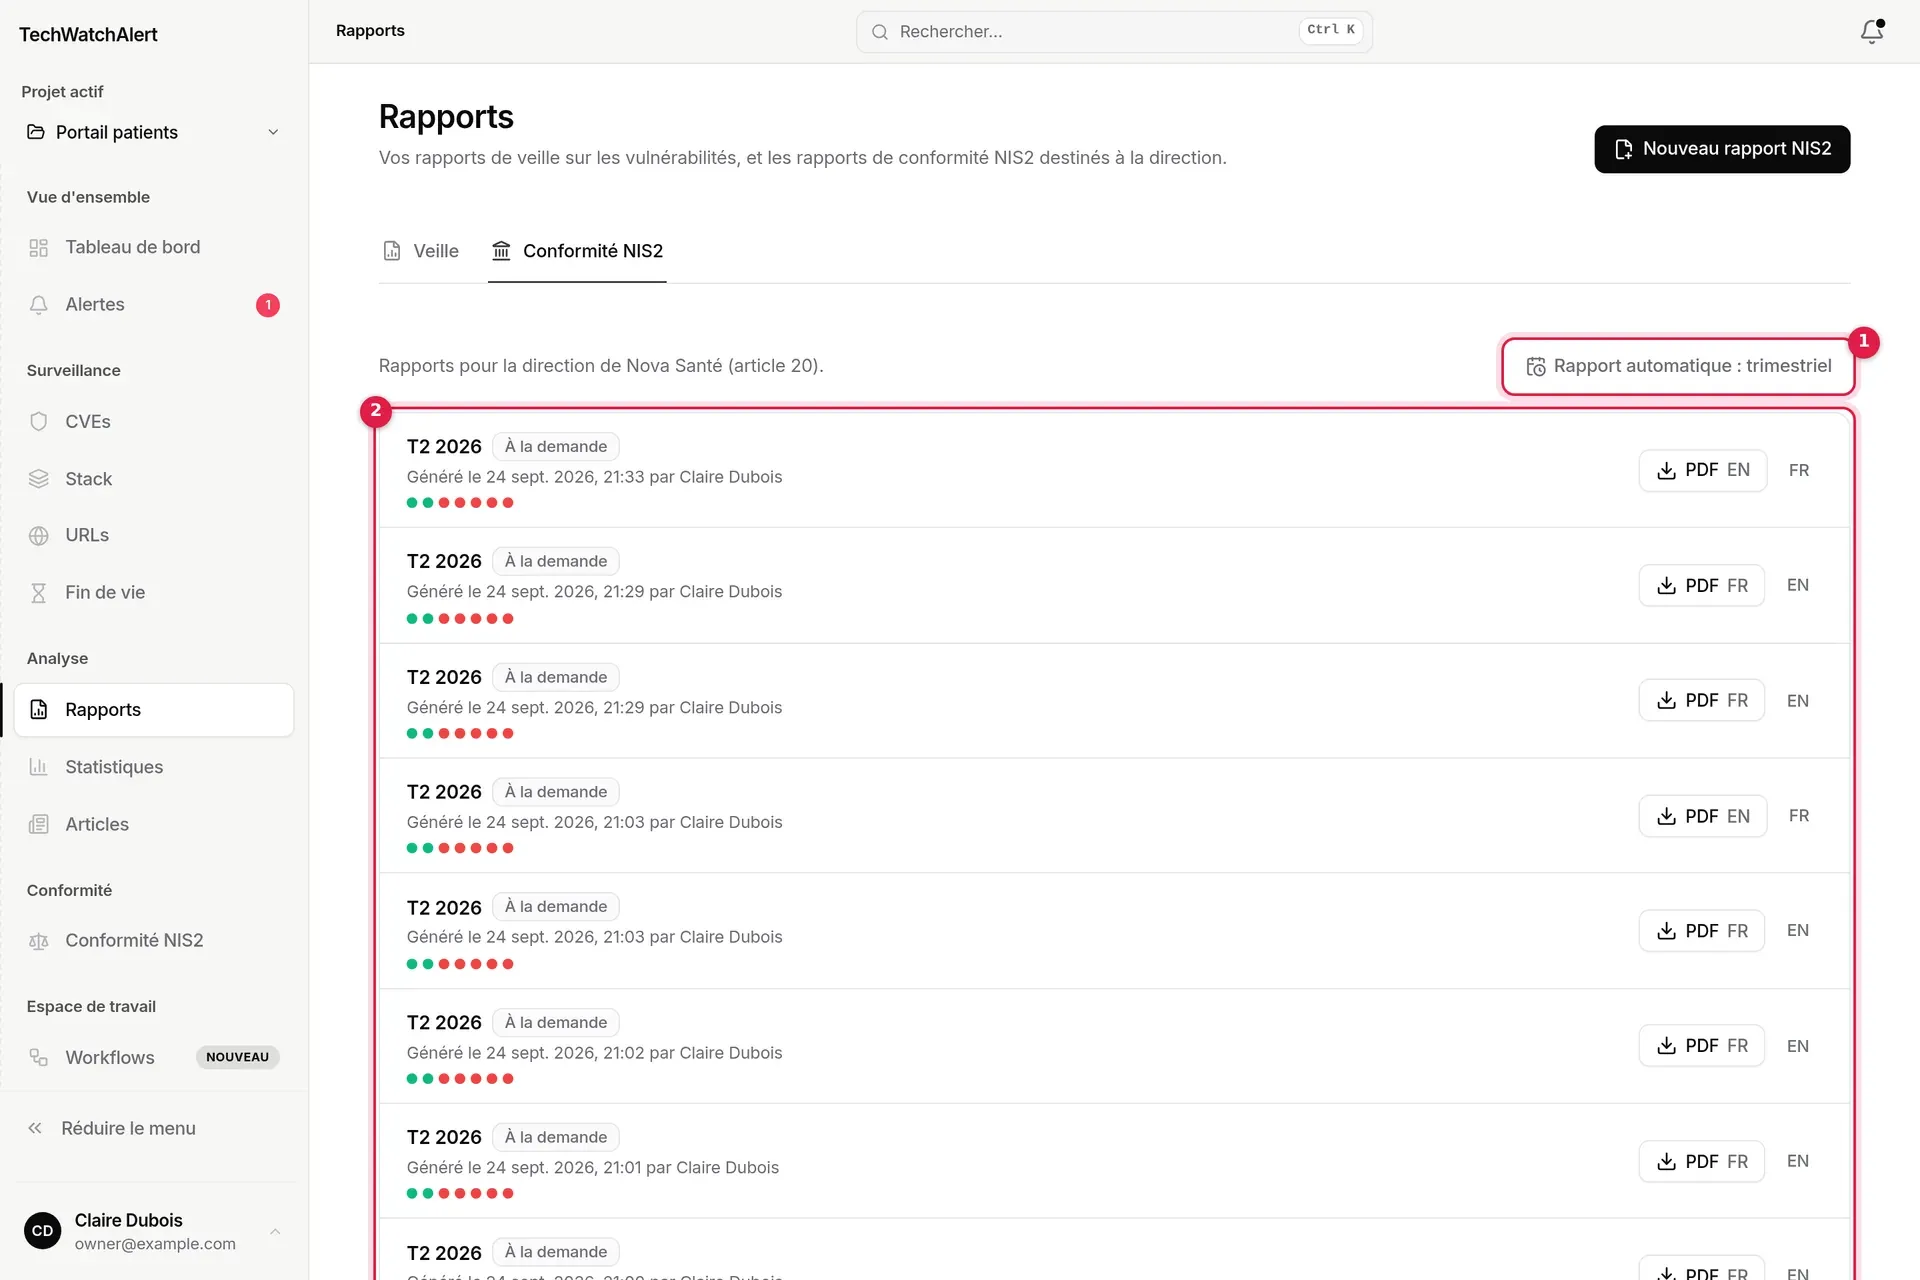Screen dimensions: 1920x1280
Task: Click the Fin de vie hourglass icon
Action: coord(39,593)
